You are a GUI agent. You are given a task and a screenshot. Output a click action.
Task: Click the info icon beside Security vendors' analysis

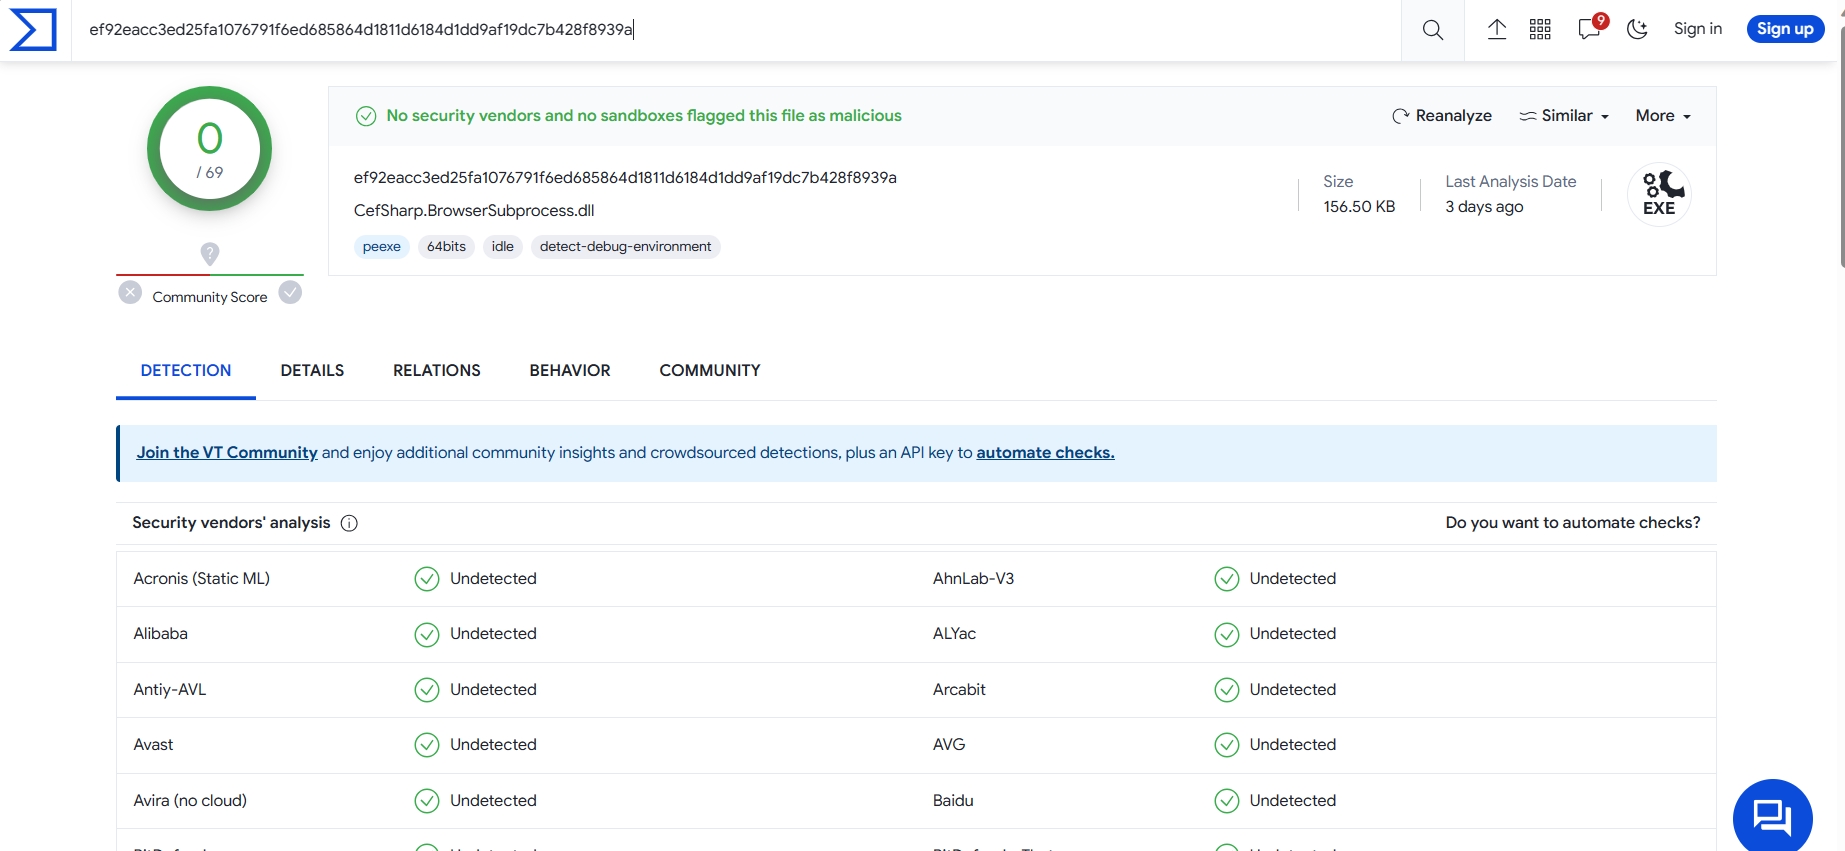coord(349,523)
